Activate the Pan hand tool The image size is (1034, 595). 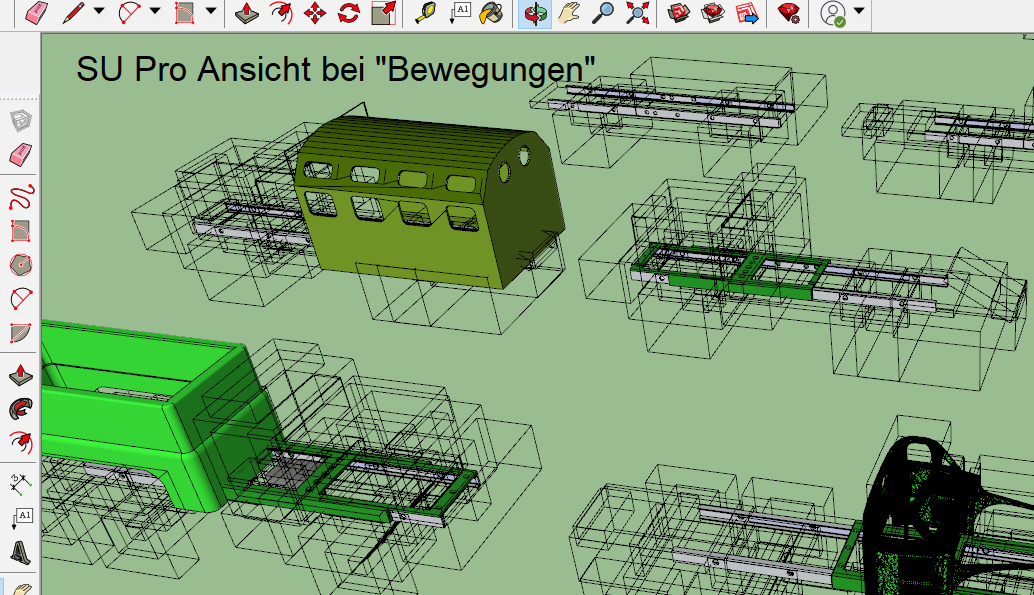coord(569,13)
